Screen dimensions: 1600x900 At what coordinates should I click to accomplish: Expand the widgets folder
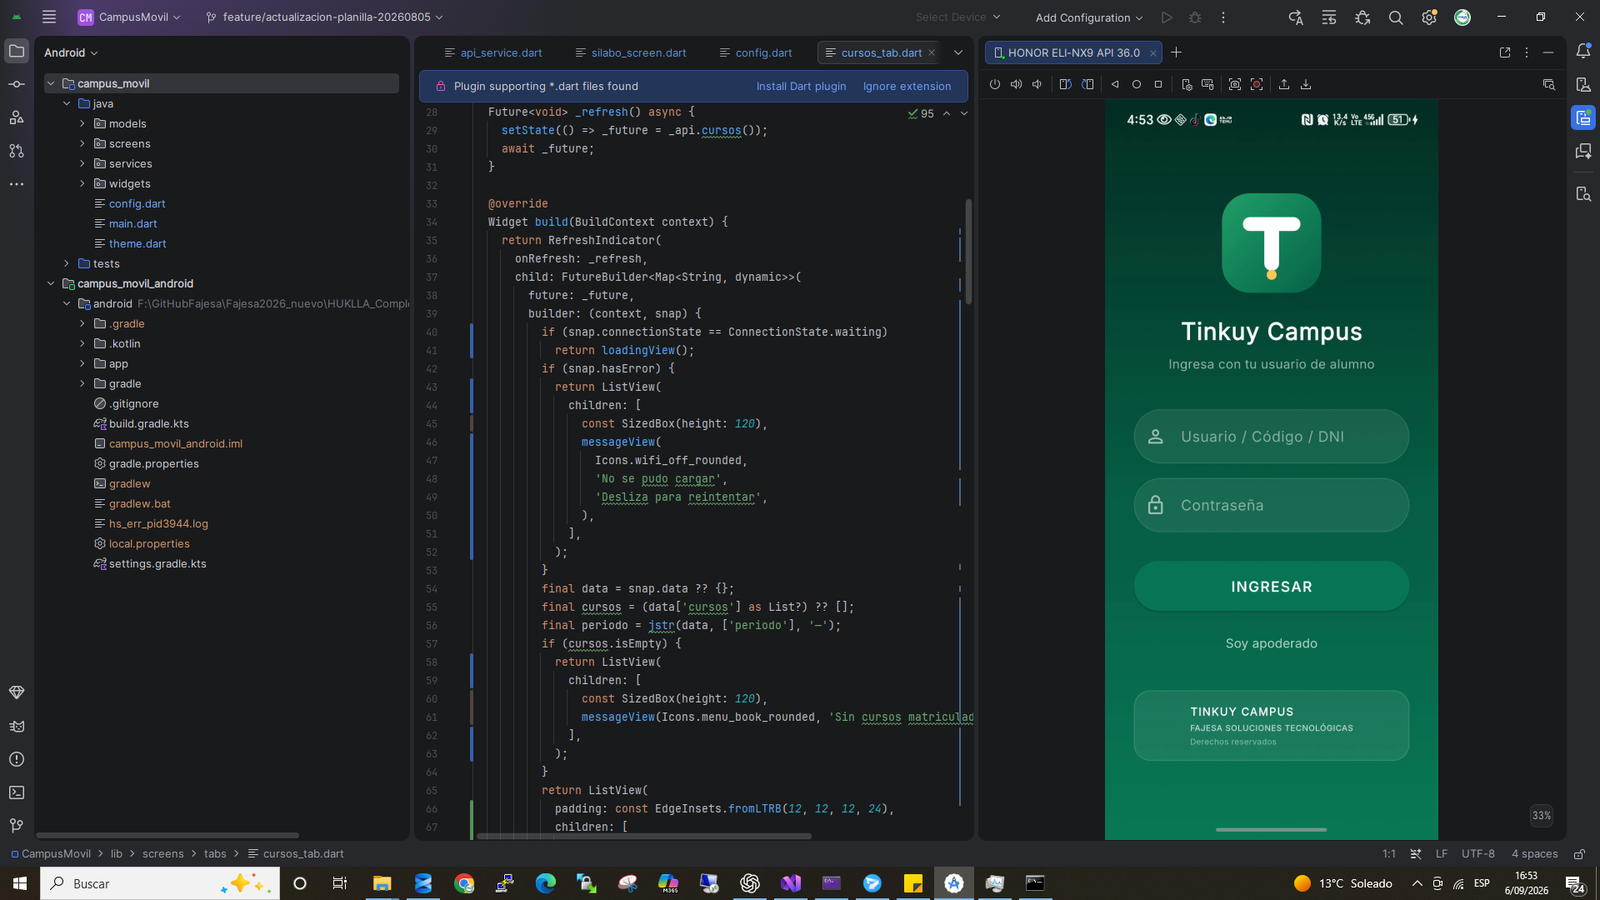[83, 184]
